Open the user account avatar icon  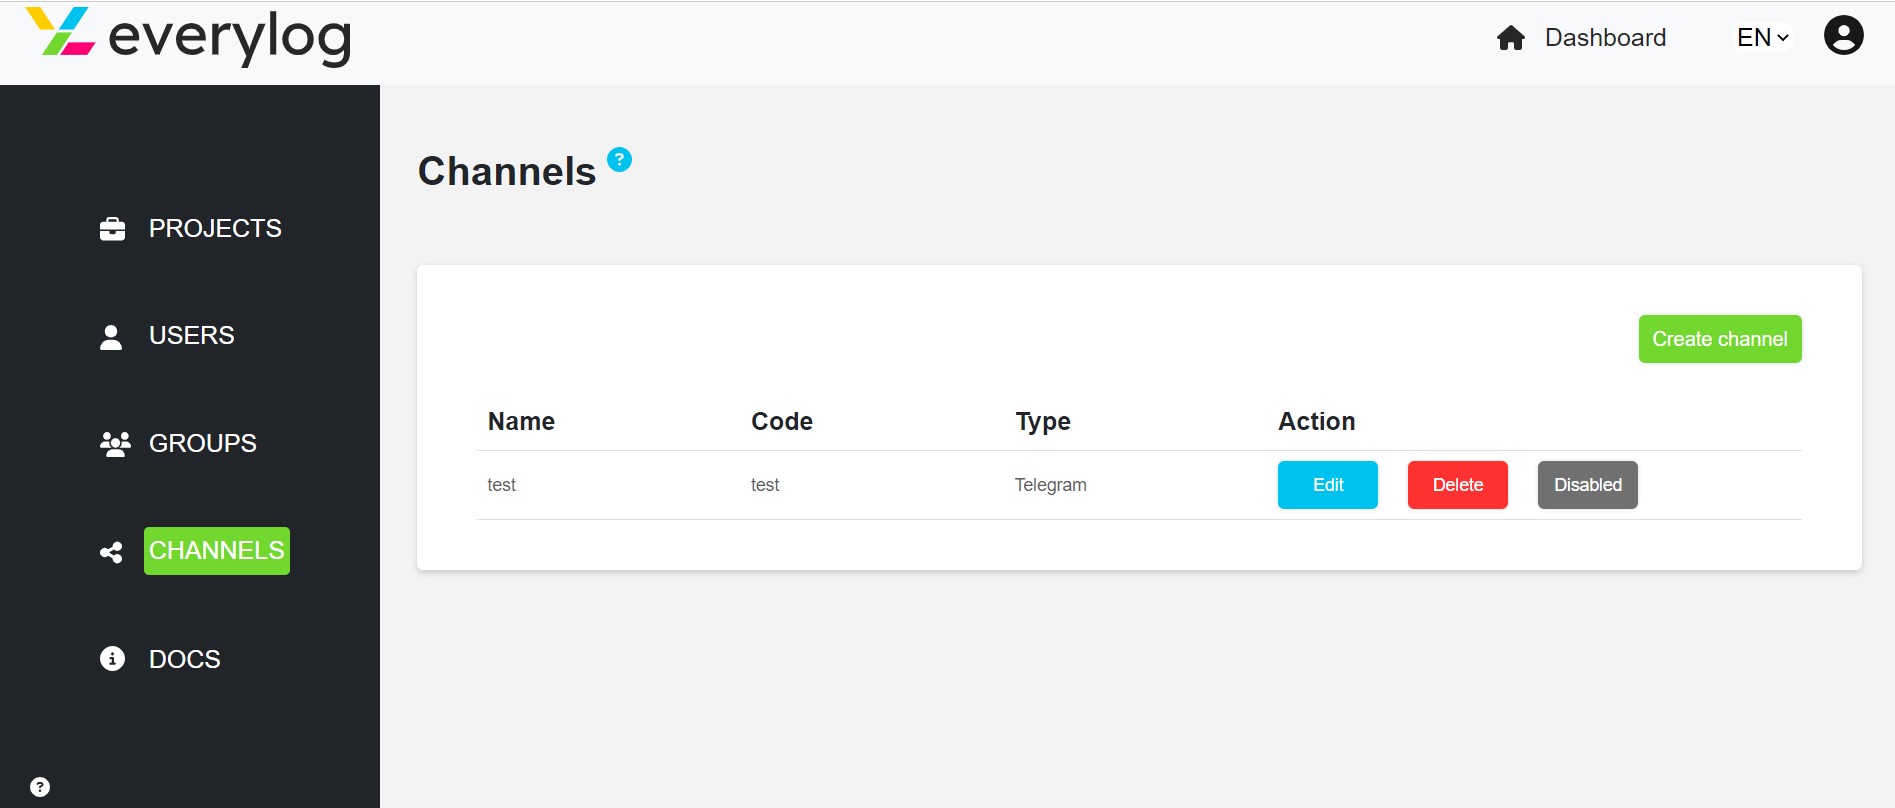pos(1843,36)
